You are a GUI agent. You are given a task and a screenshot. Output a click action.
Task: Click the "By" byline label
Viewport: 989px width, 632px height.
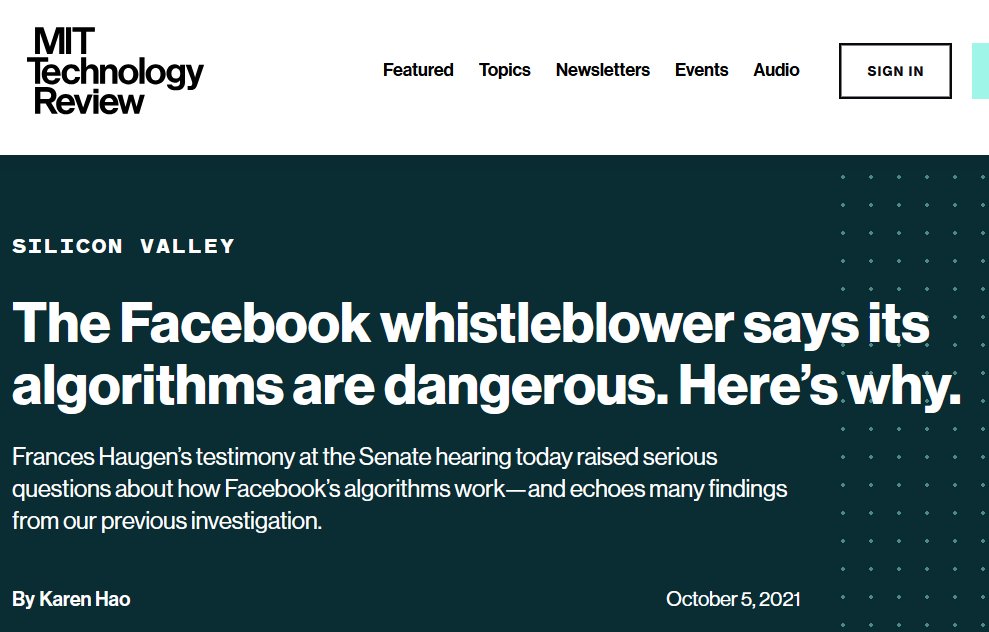coord(23,599)
